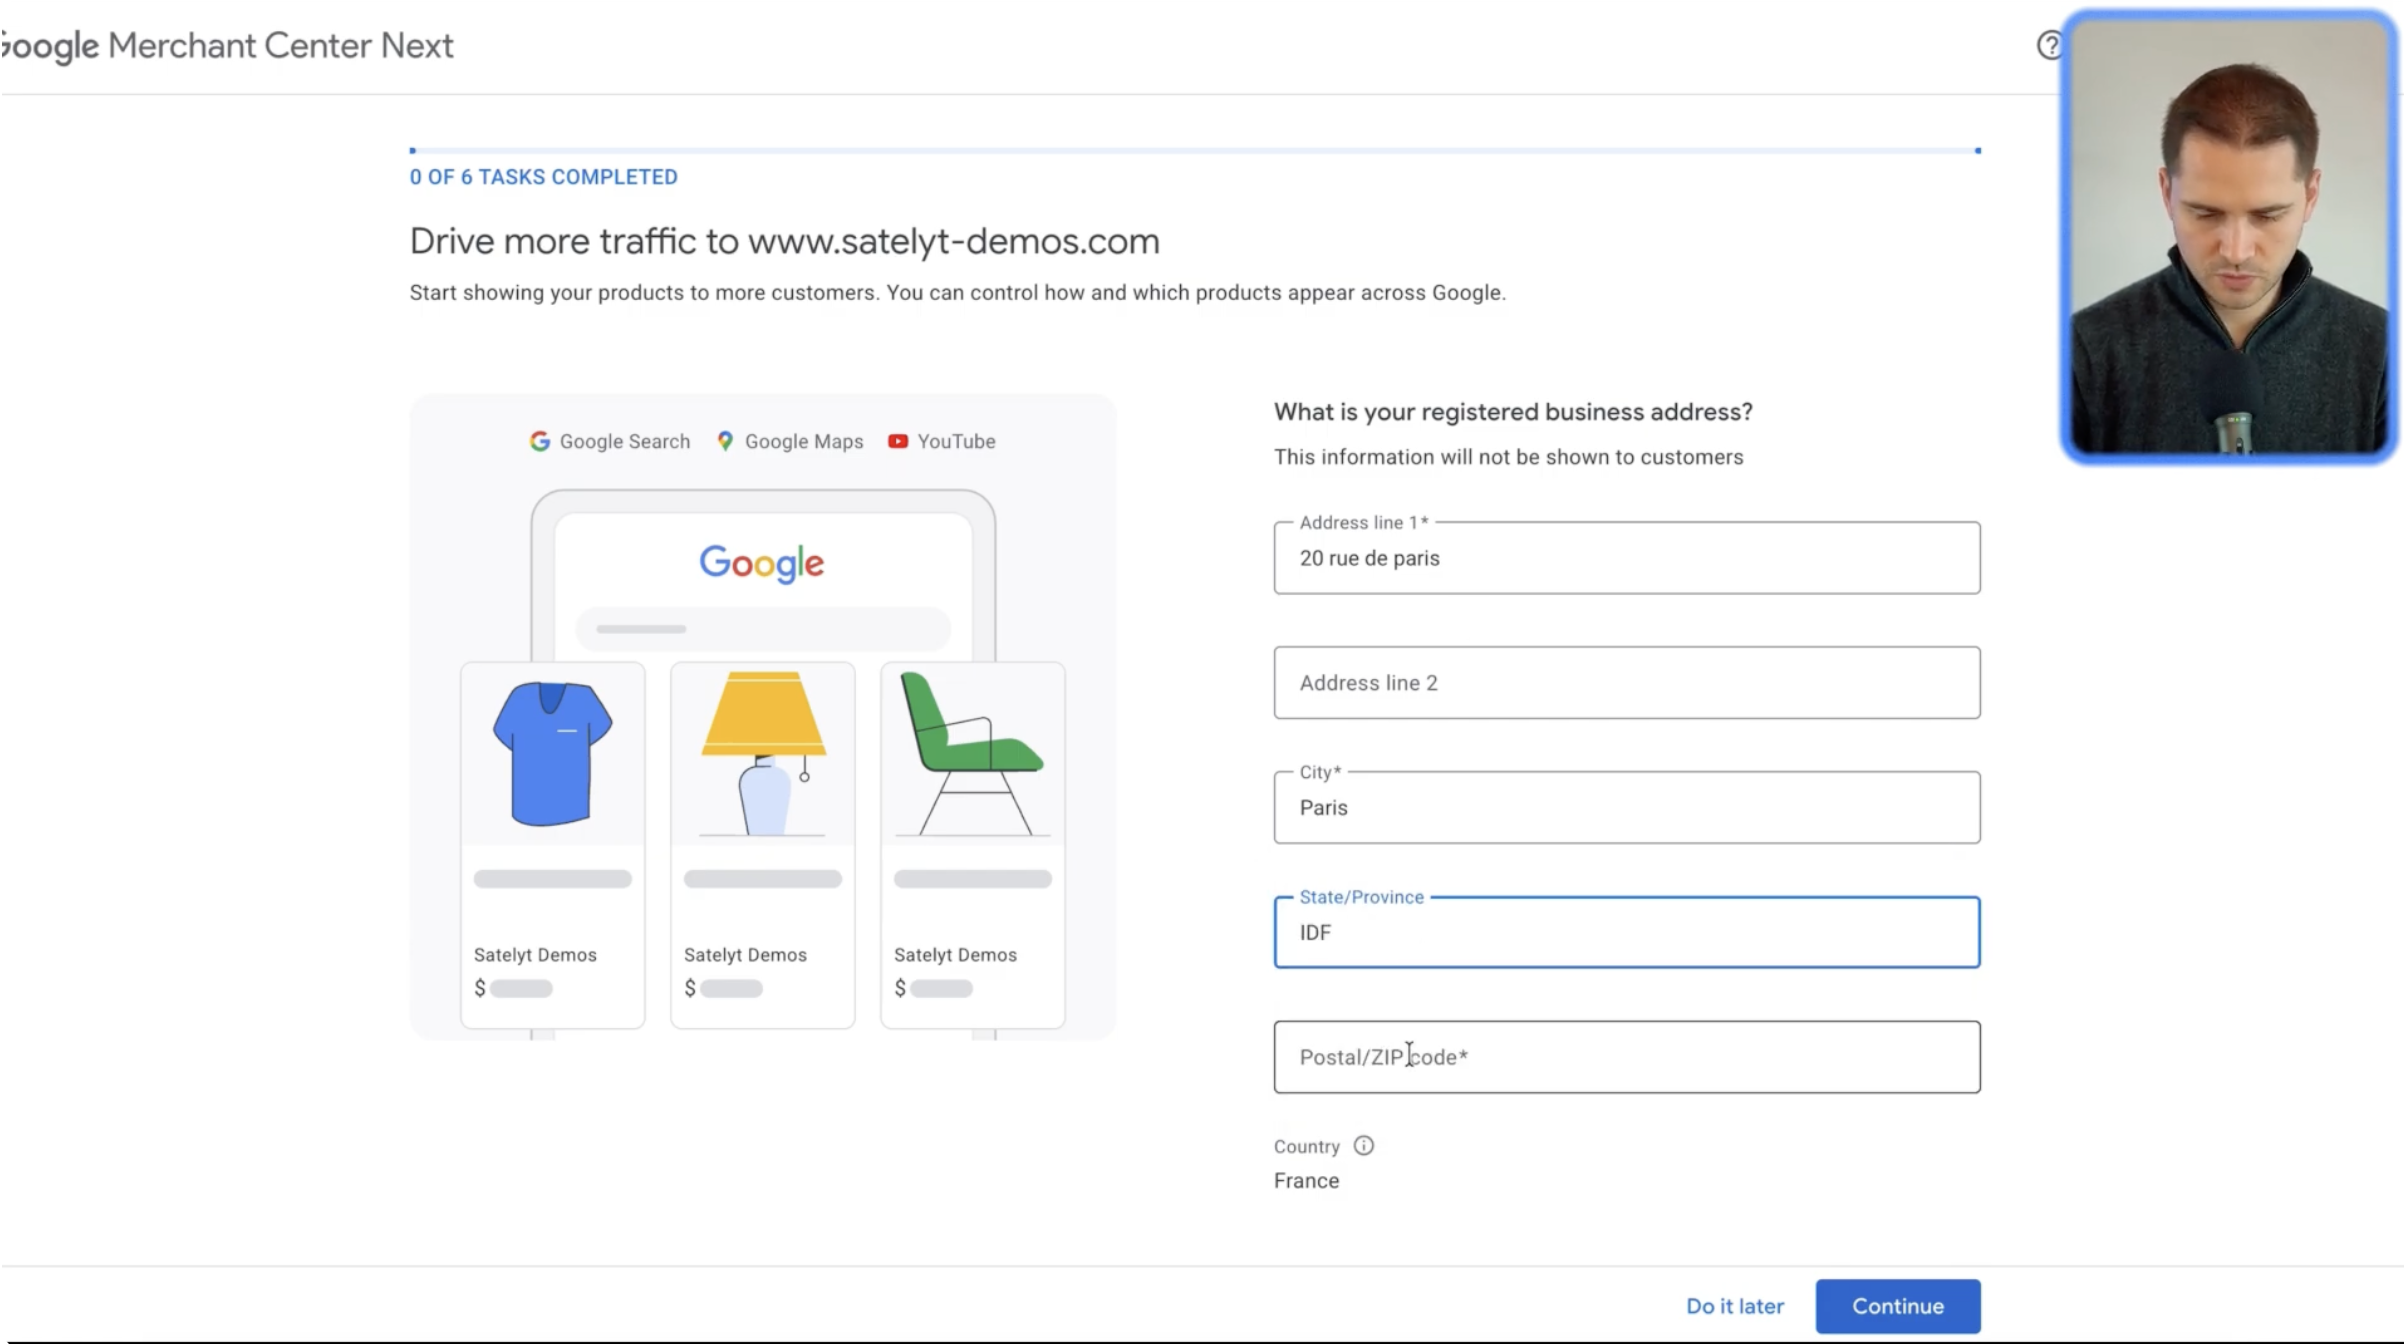
Task: Click the 'Google Search' label
Action: [x=625, y=441]
